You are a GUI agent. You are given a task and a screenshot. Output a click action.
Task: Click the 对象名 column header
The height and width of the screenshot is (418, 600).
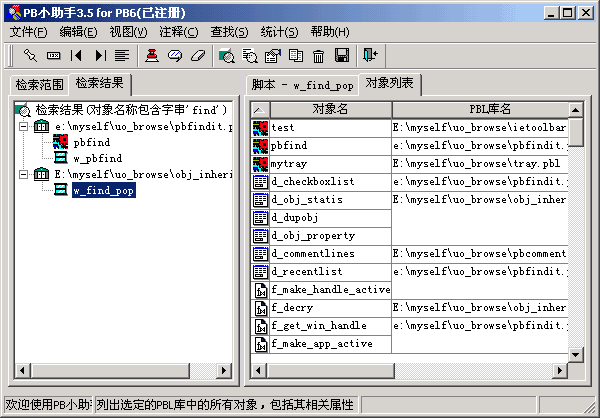coord(330,109)
